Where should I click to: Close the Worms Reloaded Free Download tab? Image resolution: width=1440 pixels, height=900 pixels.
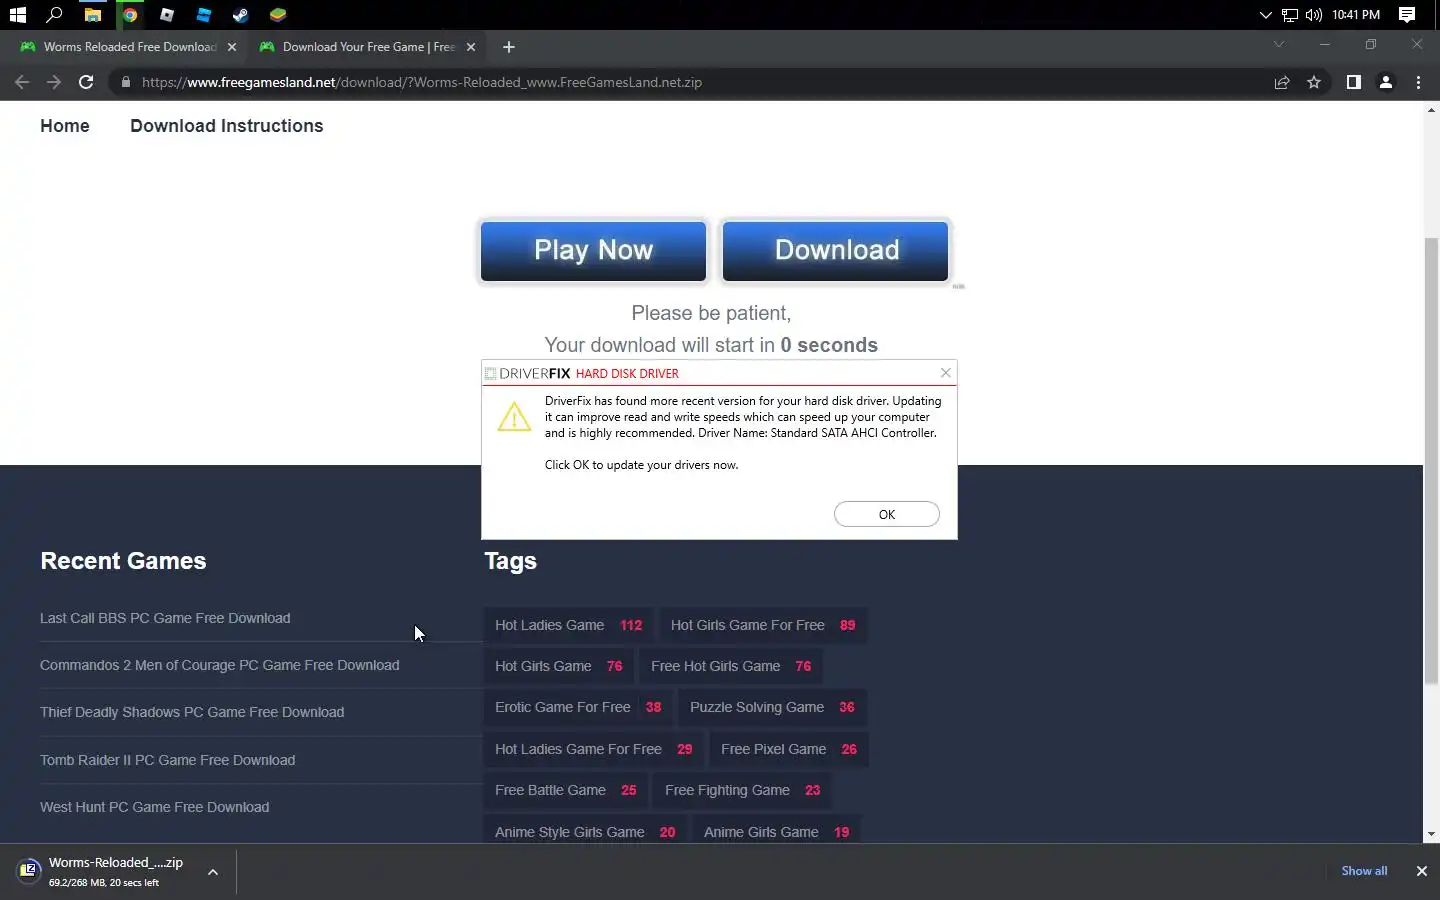[232, 47]
